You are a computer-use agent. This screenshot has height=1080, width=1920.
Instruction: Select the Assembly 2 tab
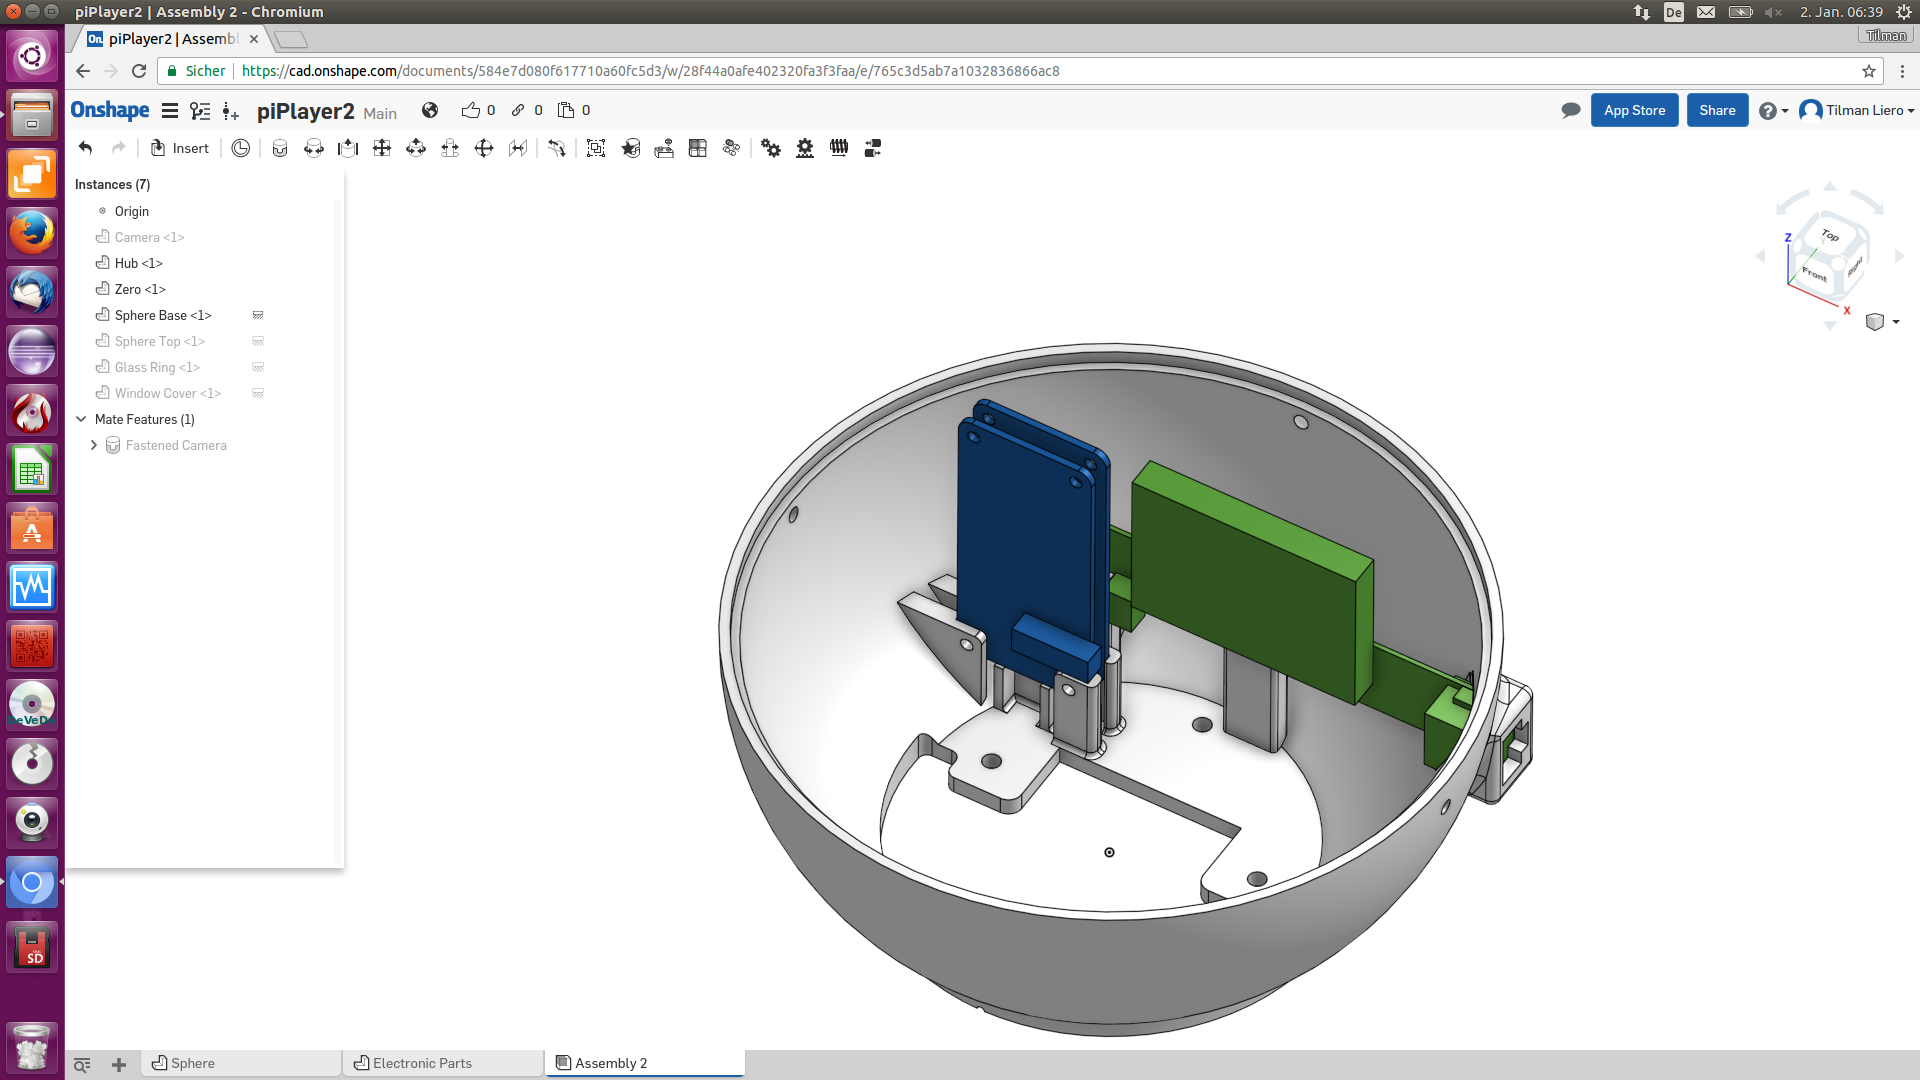click(645, 1063)
